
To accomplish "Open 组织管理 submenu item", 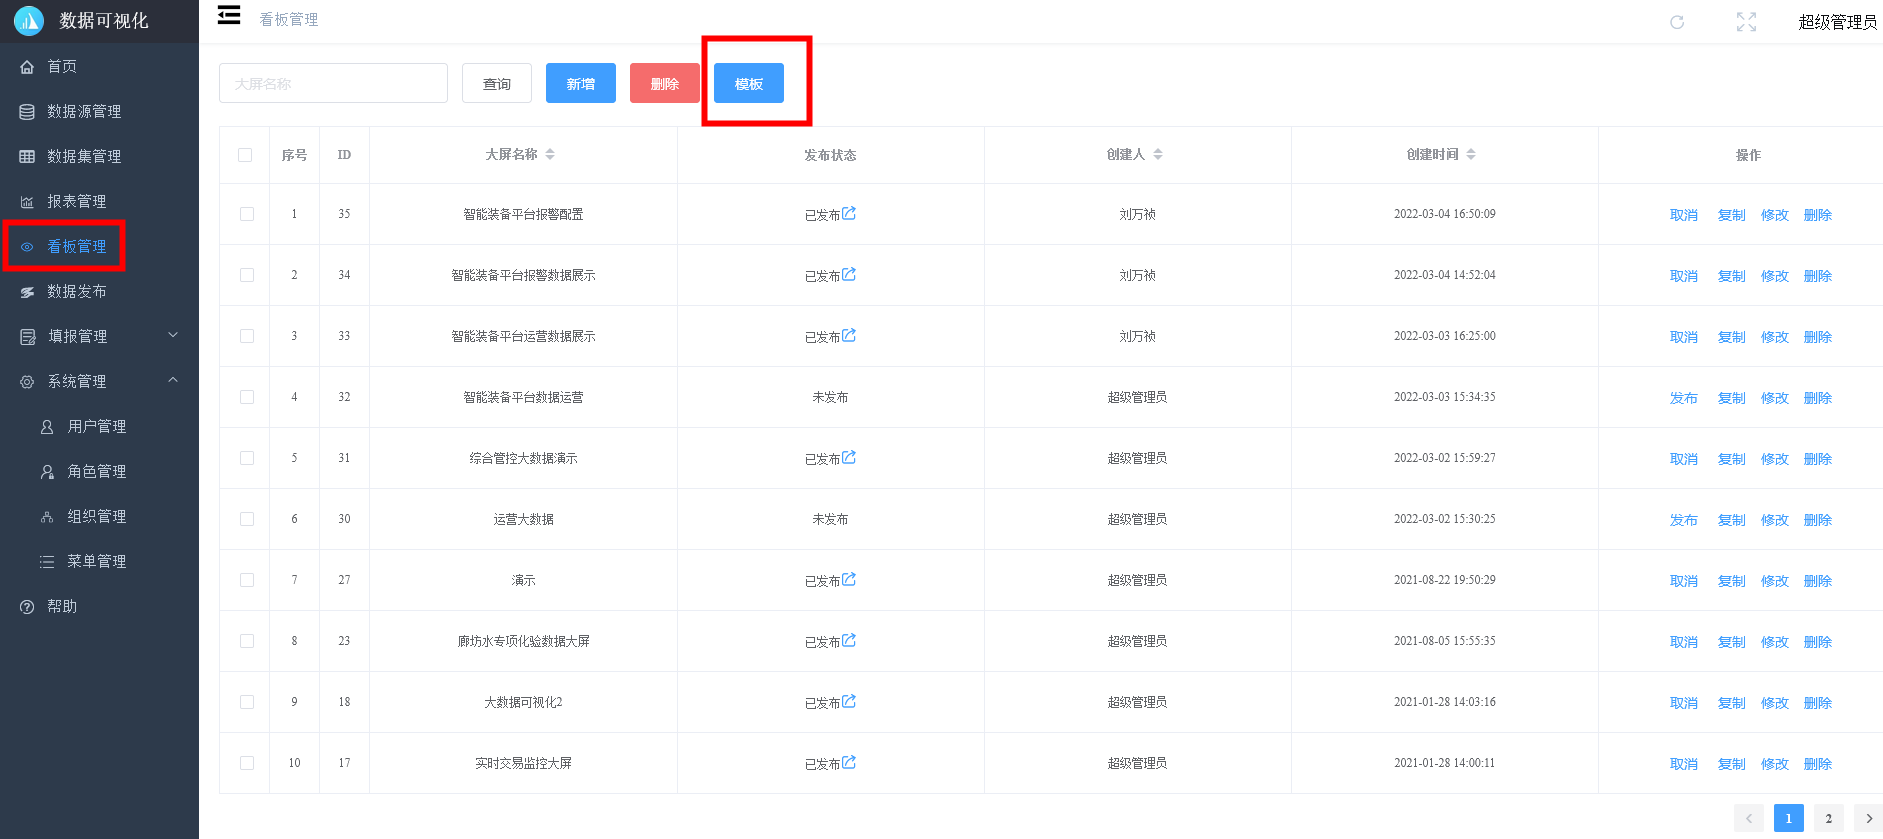I will (99, 516).
